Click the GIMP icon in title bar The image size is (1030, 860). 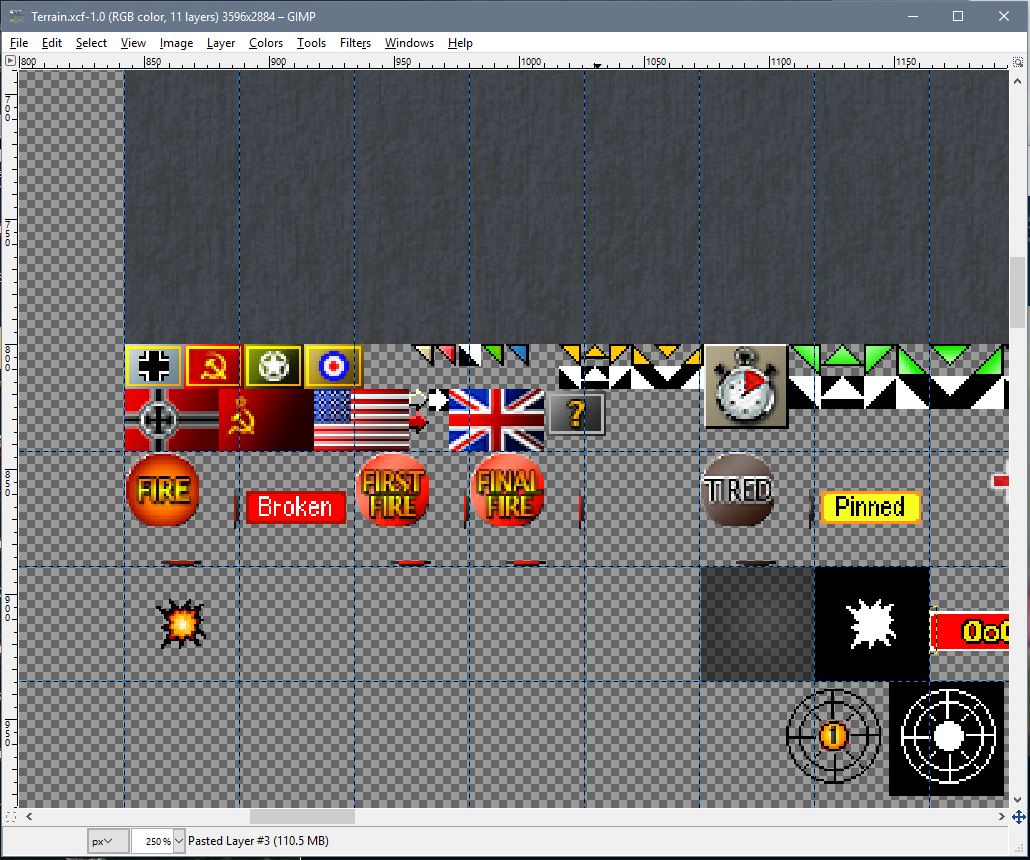click(17, 16)
